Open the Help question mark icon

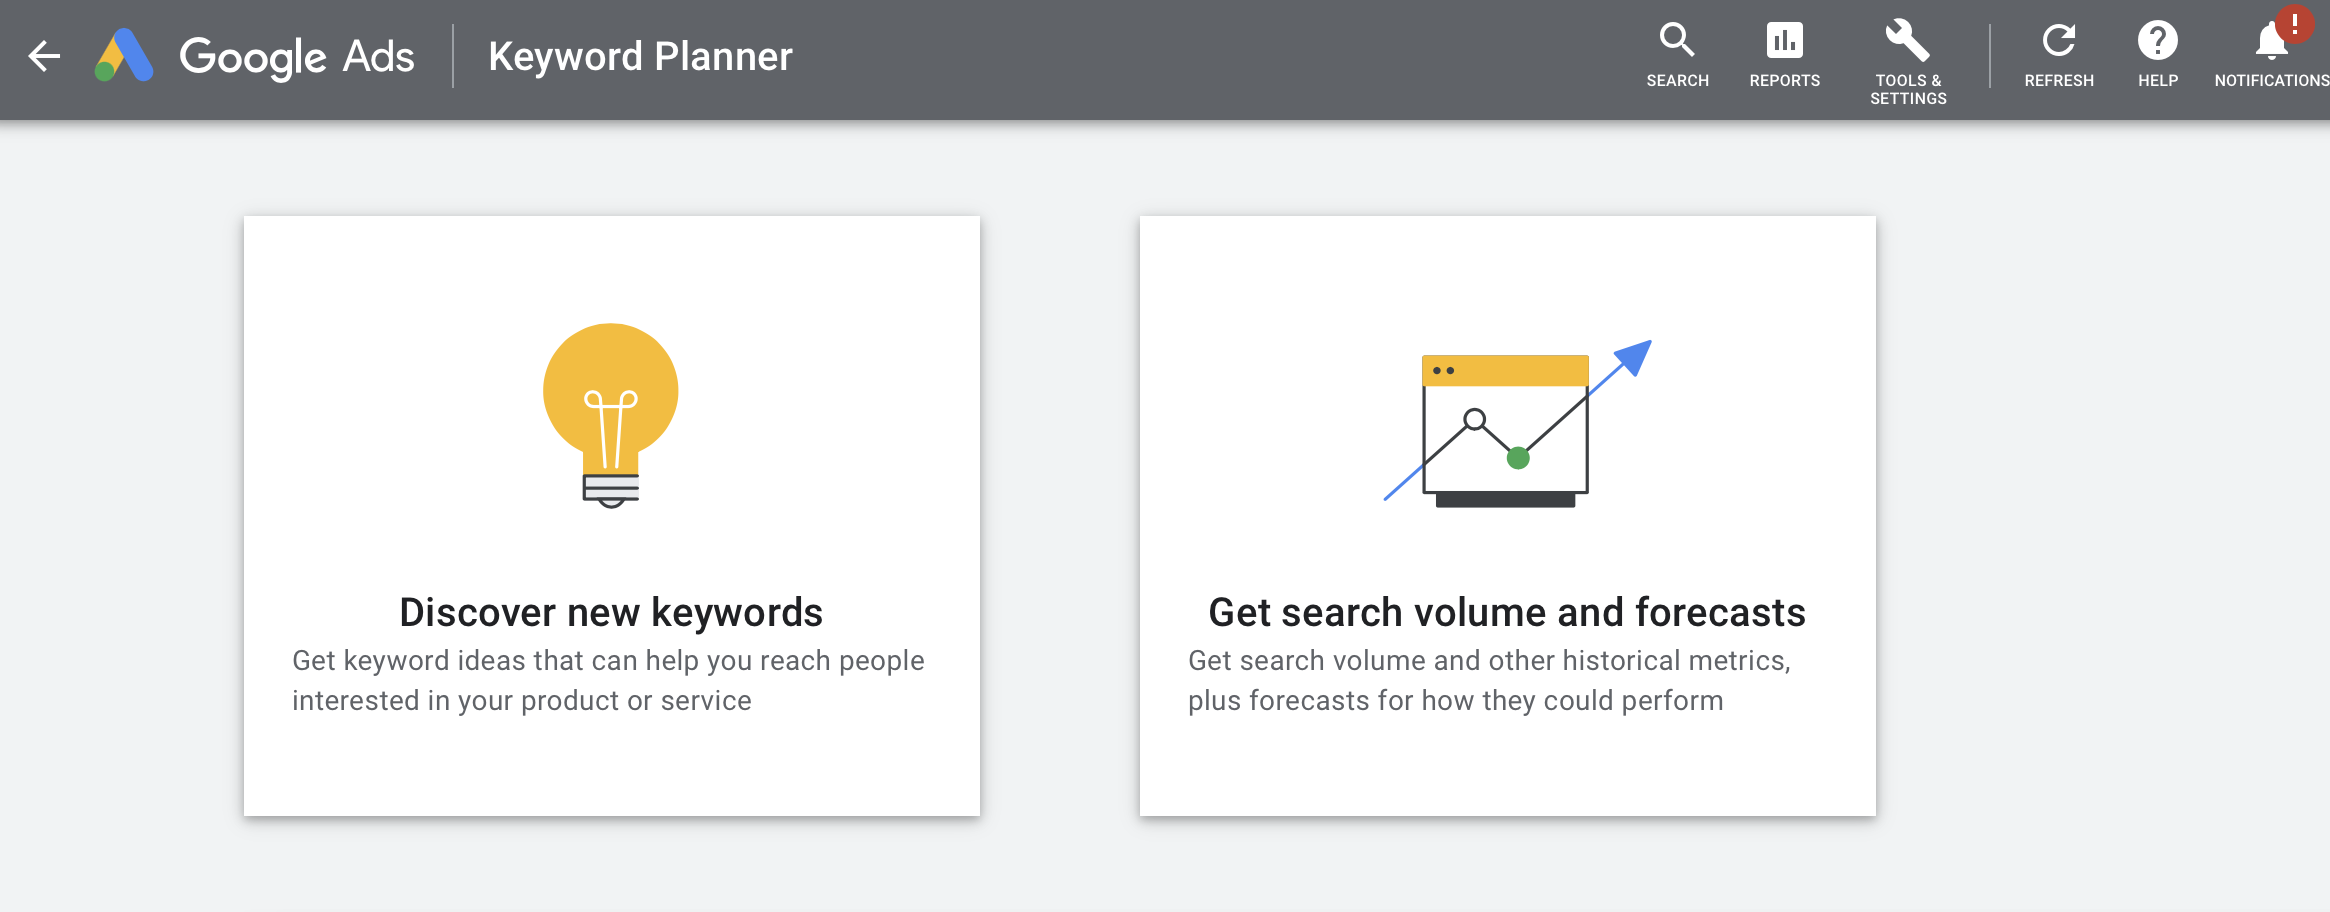2157,42
